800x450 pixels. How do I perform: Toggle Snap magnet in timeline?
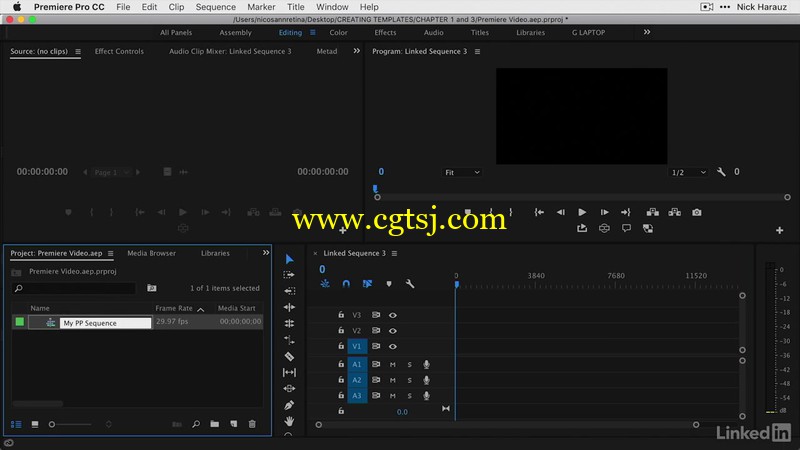pos(346,284)
